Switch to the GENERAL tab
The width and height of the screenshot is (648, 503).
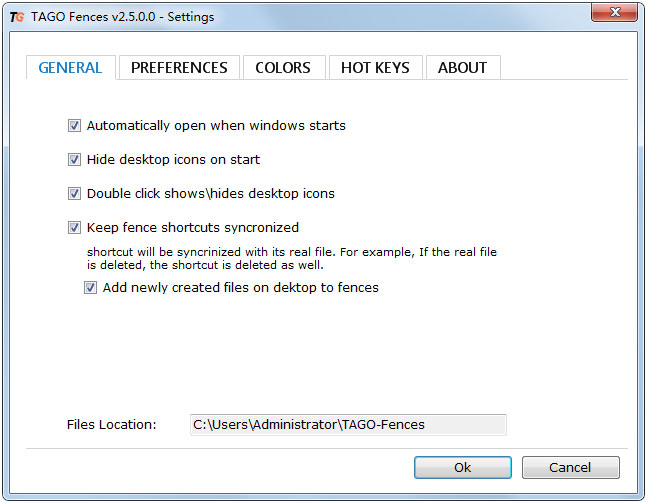pos(70,67)
